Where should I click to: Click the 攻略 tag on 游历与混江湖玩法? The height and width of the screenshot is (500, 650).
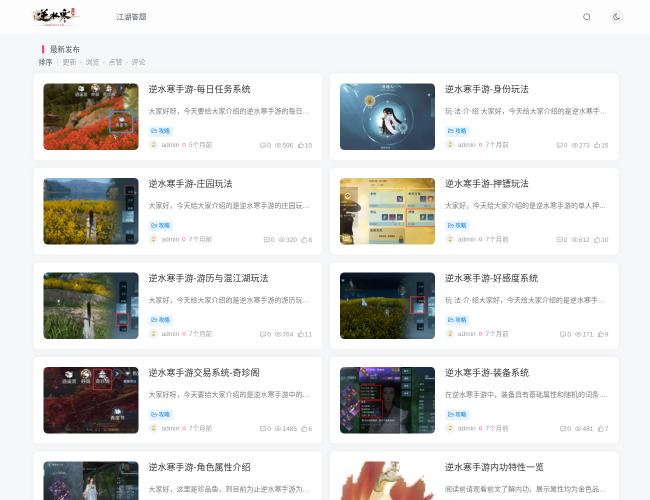(161, 319)
